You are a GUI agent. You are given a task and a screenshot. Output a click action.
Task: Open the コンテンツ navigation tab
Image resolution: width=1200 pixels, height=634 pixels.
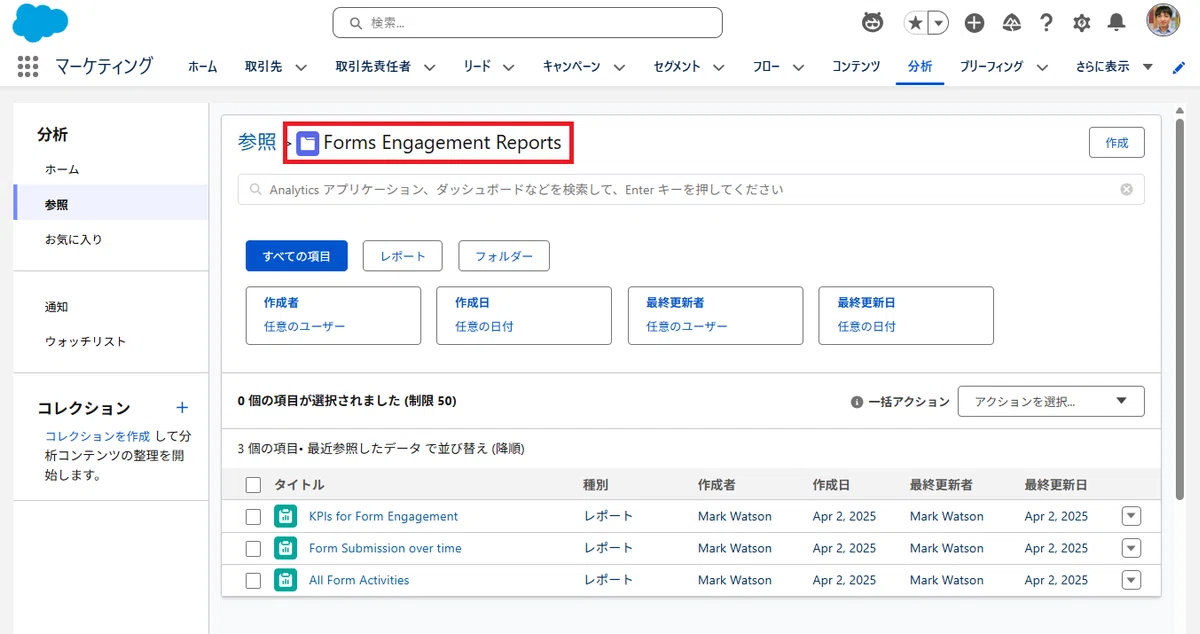pos(856,67)
